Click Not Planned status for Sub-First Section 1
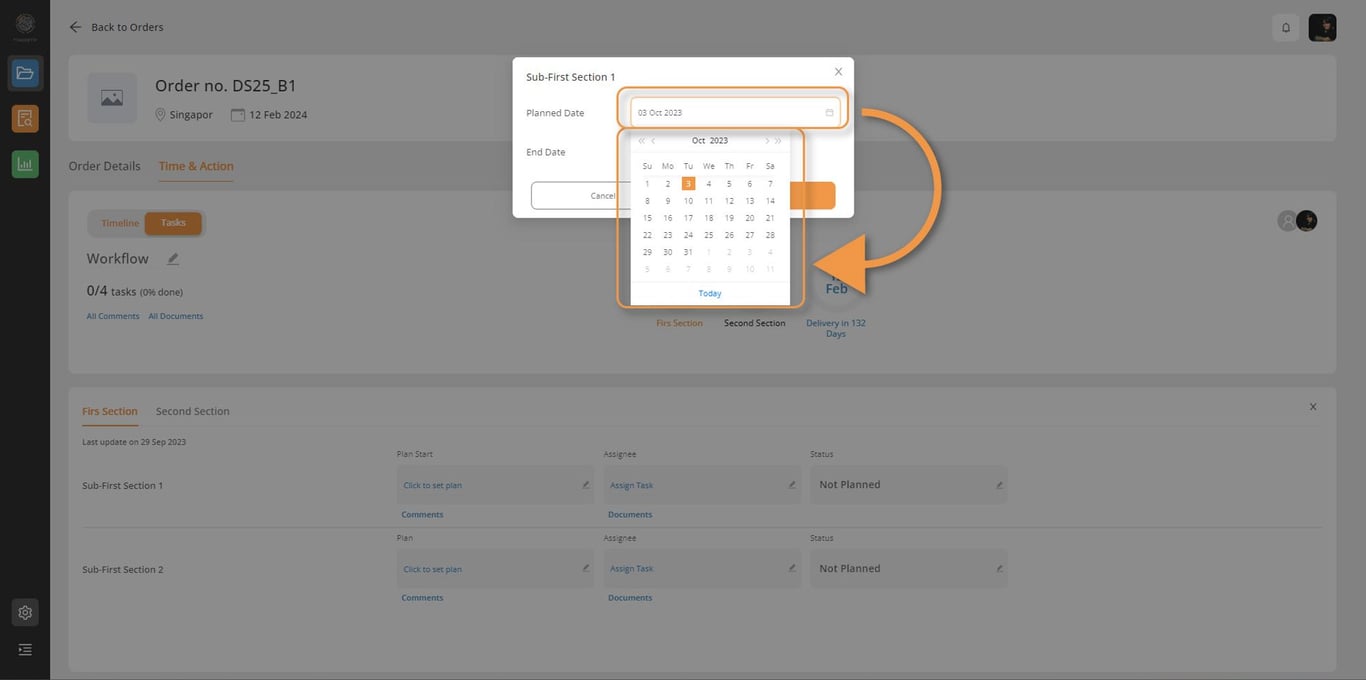Image resolution: width=1366 pixels, height=680 pixels. coord(850,485)
